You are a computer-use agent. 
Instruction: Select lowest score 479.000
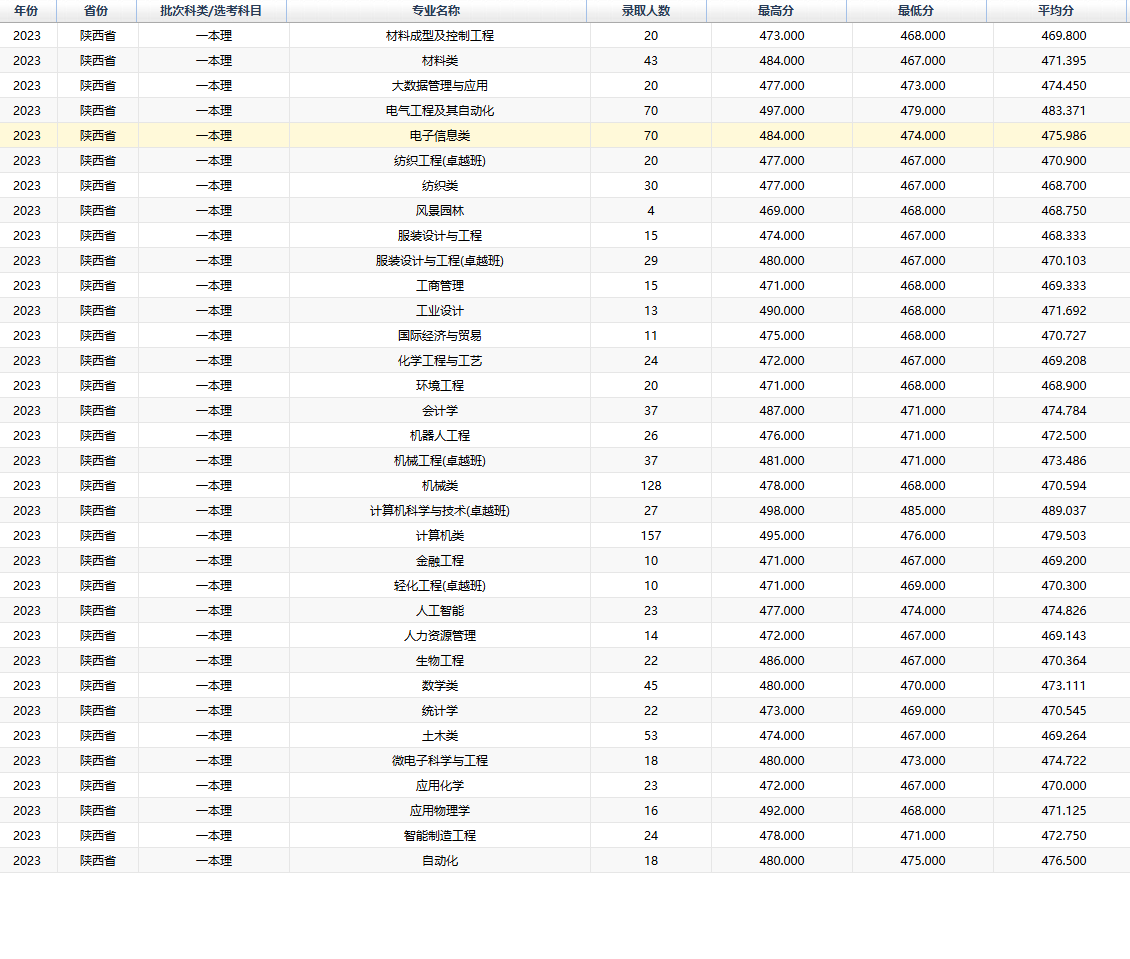tap(922, 110)
